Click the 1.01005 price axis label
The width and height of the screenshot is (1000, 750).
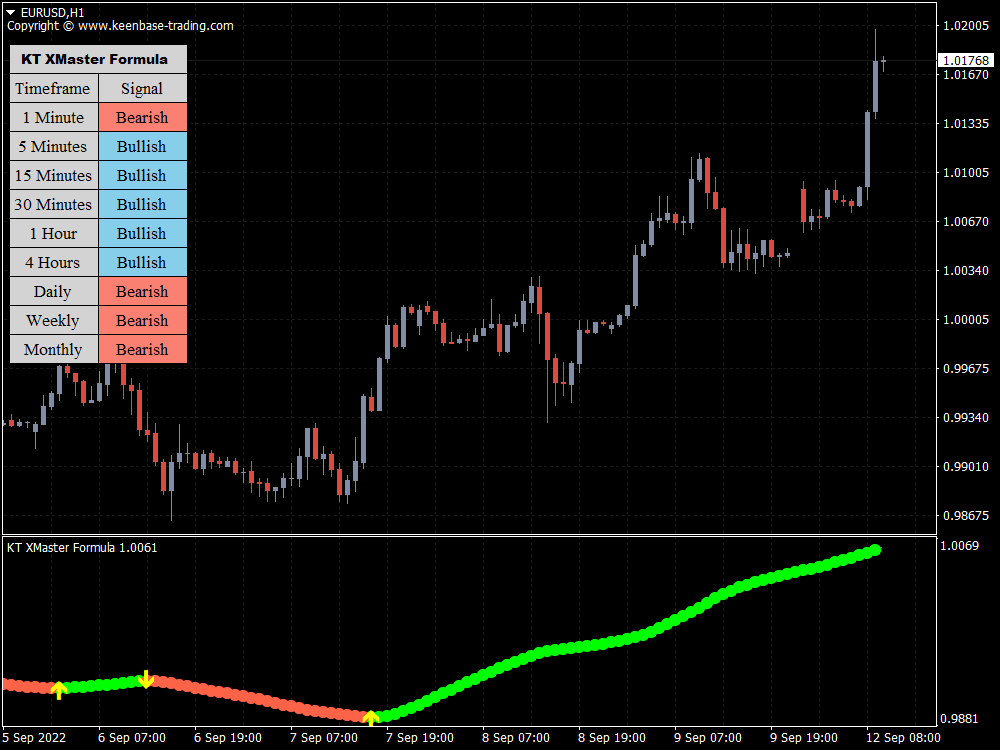pyautogui.click(x=966, y=173)
